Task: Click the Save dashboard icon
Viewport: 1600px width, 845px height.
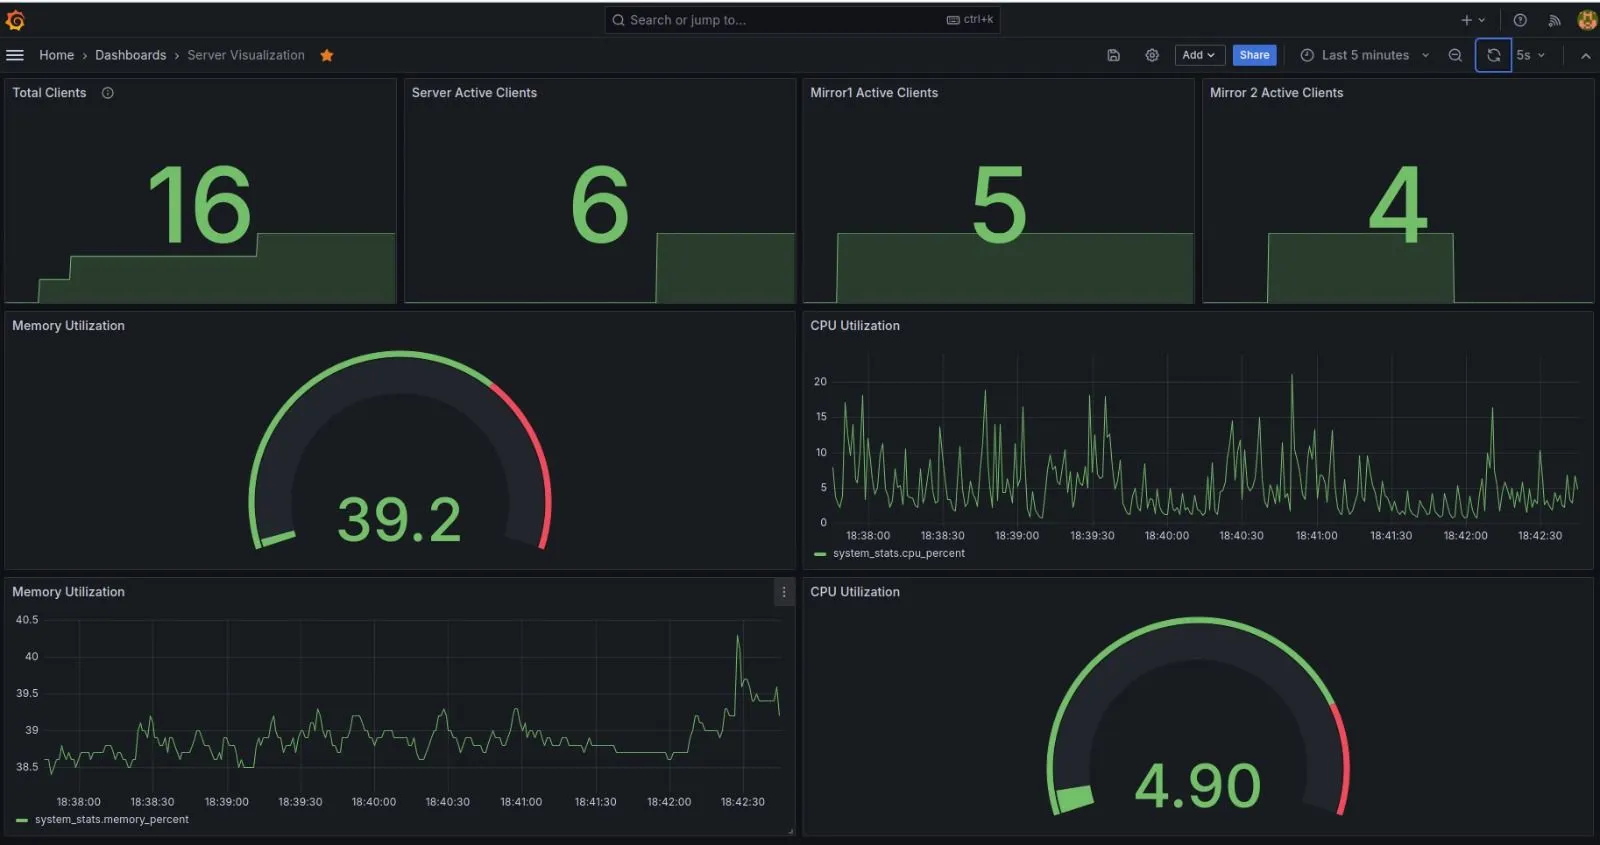Action: coord(1113,55)
